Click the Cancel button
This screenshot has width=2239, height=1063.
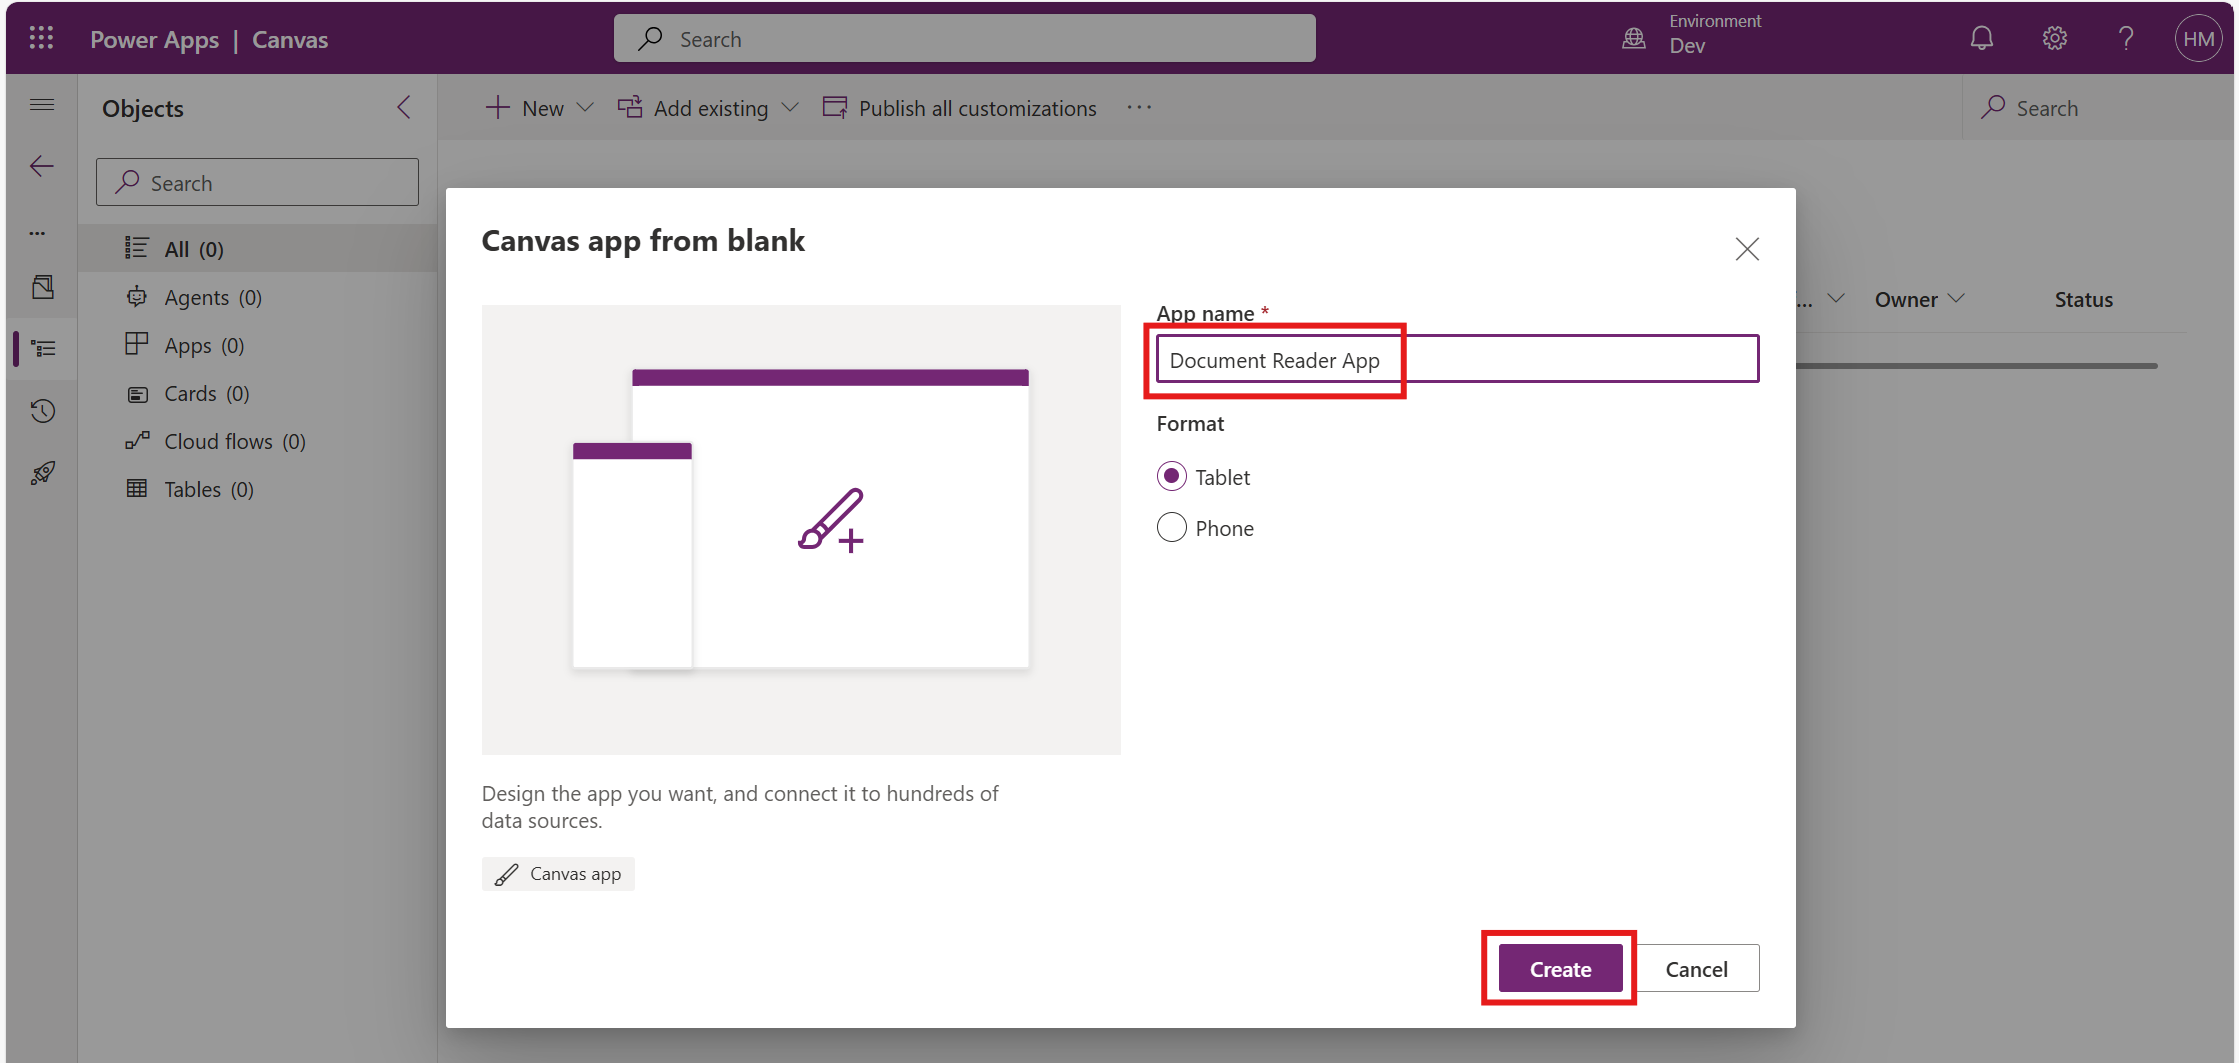(1696, 969)
